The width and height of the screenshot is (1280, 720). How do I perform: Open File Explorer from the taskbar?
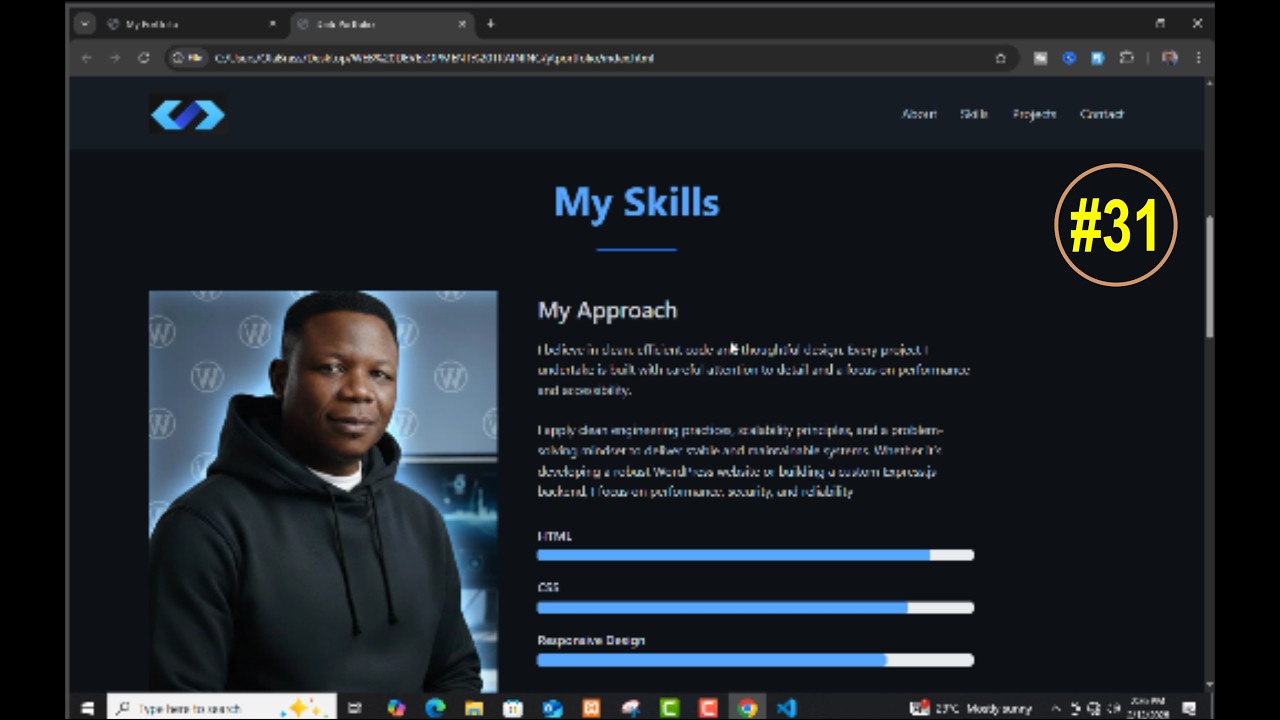point(474,708)
